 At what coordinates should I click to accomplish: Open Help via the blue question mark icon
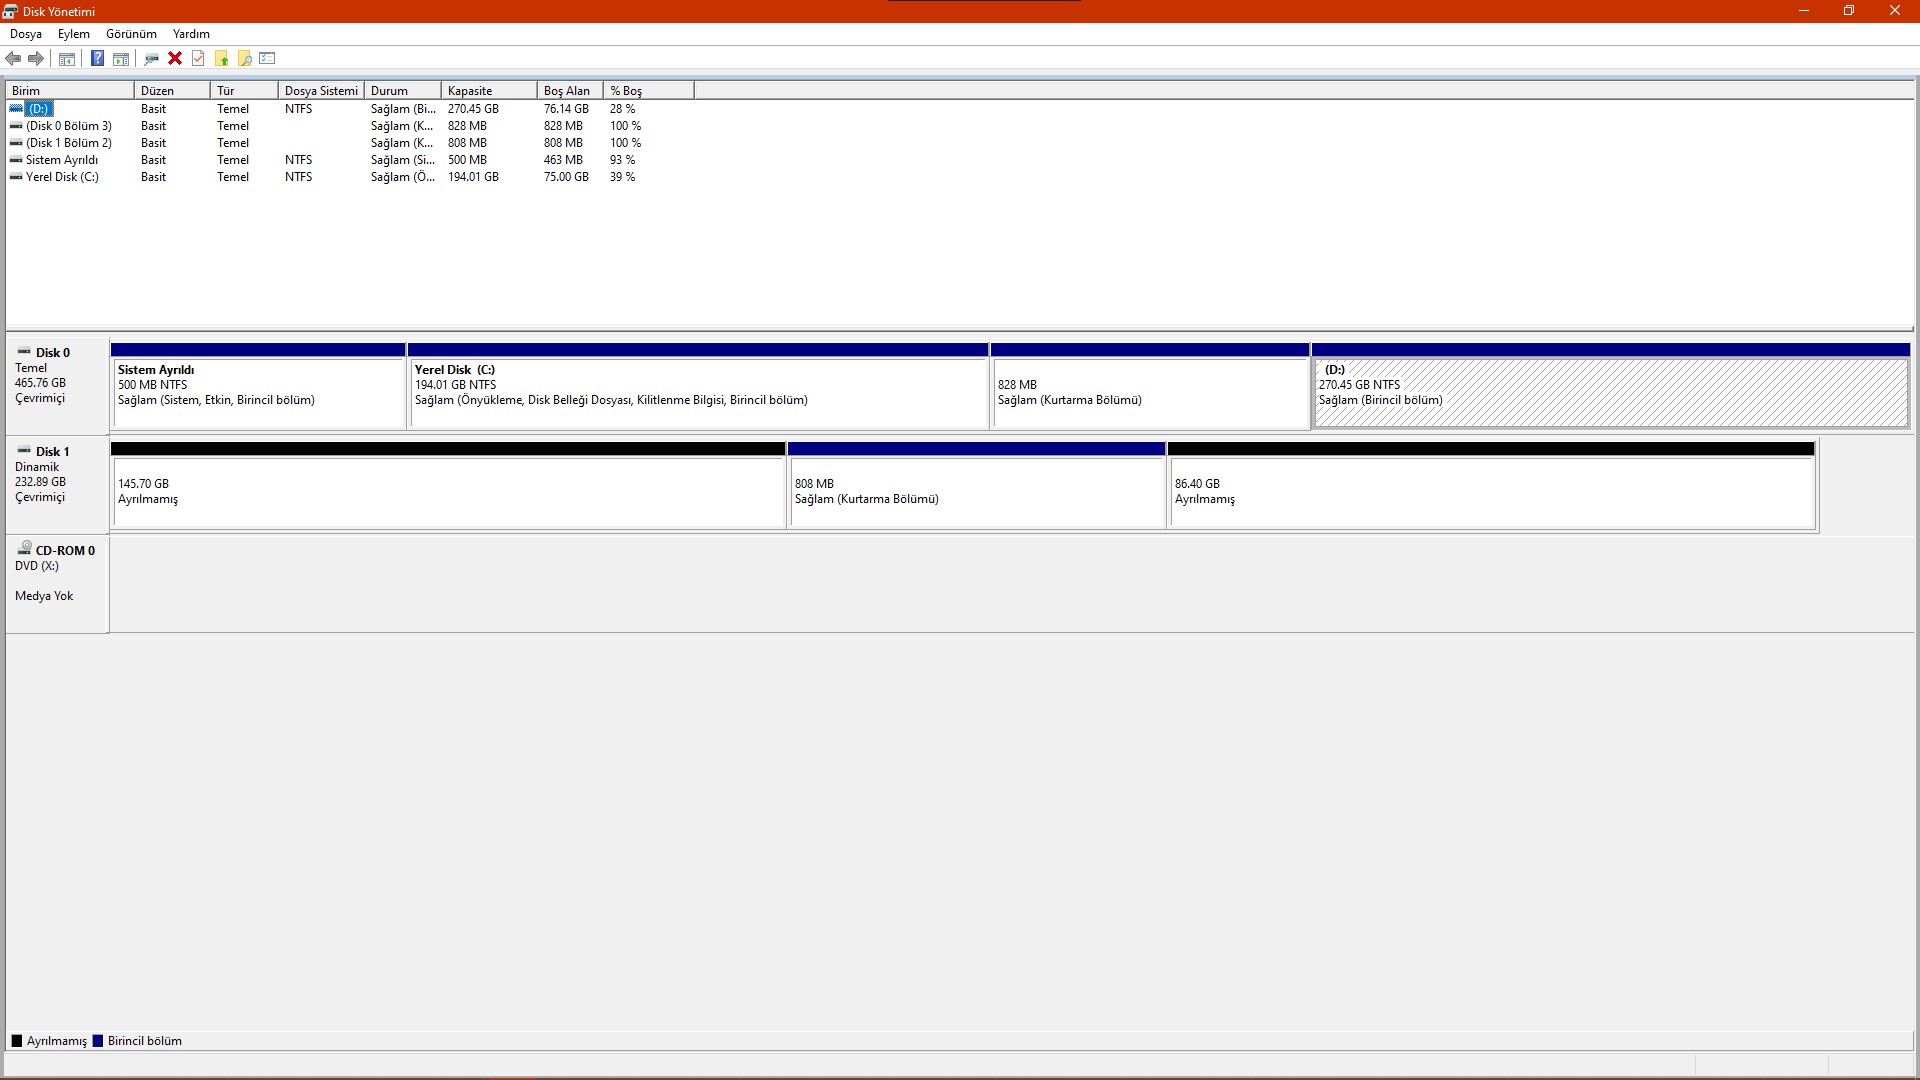[x=97, y=58]
